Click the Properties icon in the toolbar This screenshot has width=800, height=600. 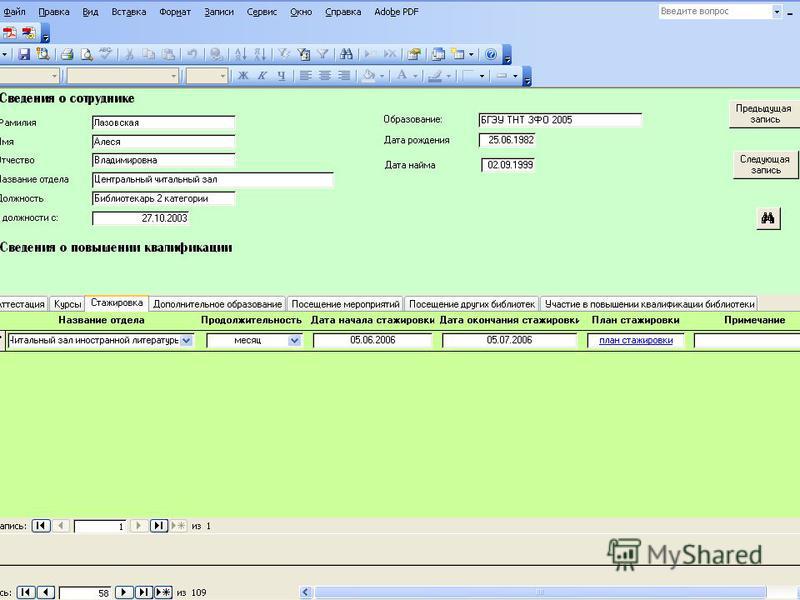[414, 54]
